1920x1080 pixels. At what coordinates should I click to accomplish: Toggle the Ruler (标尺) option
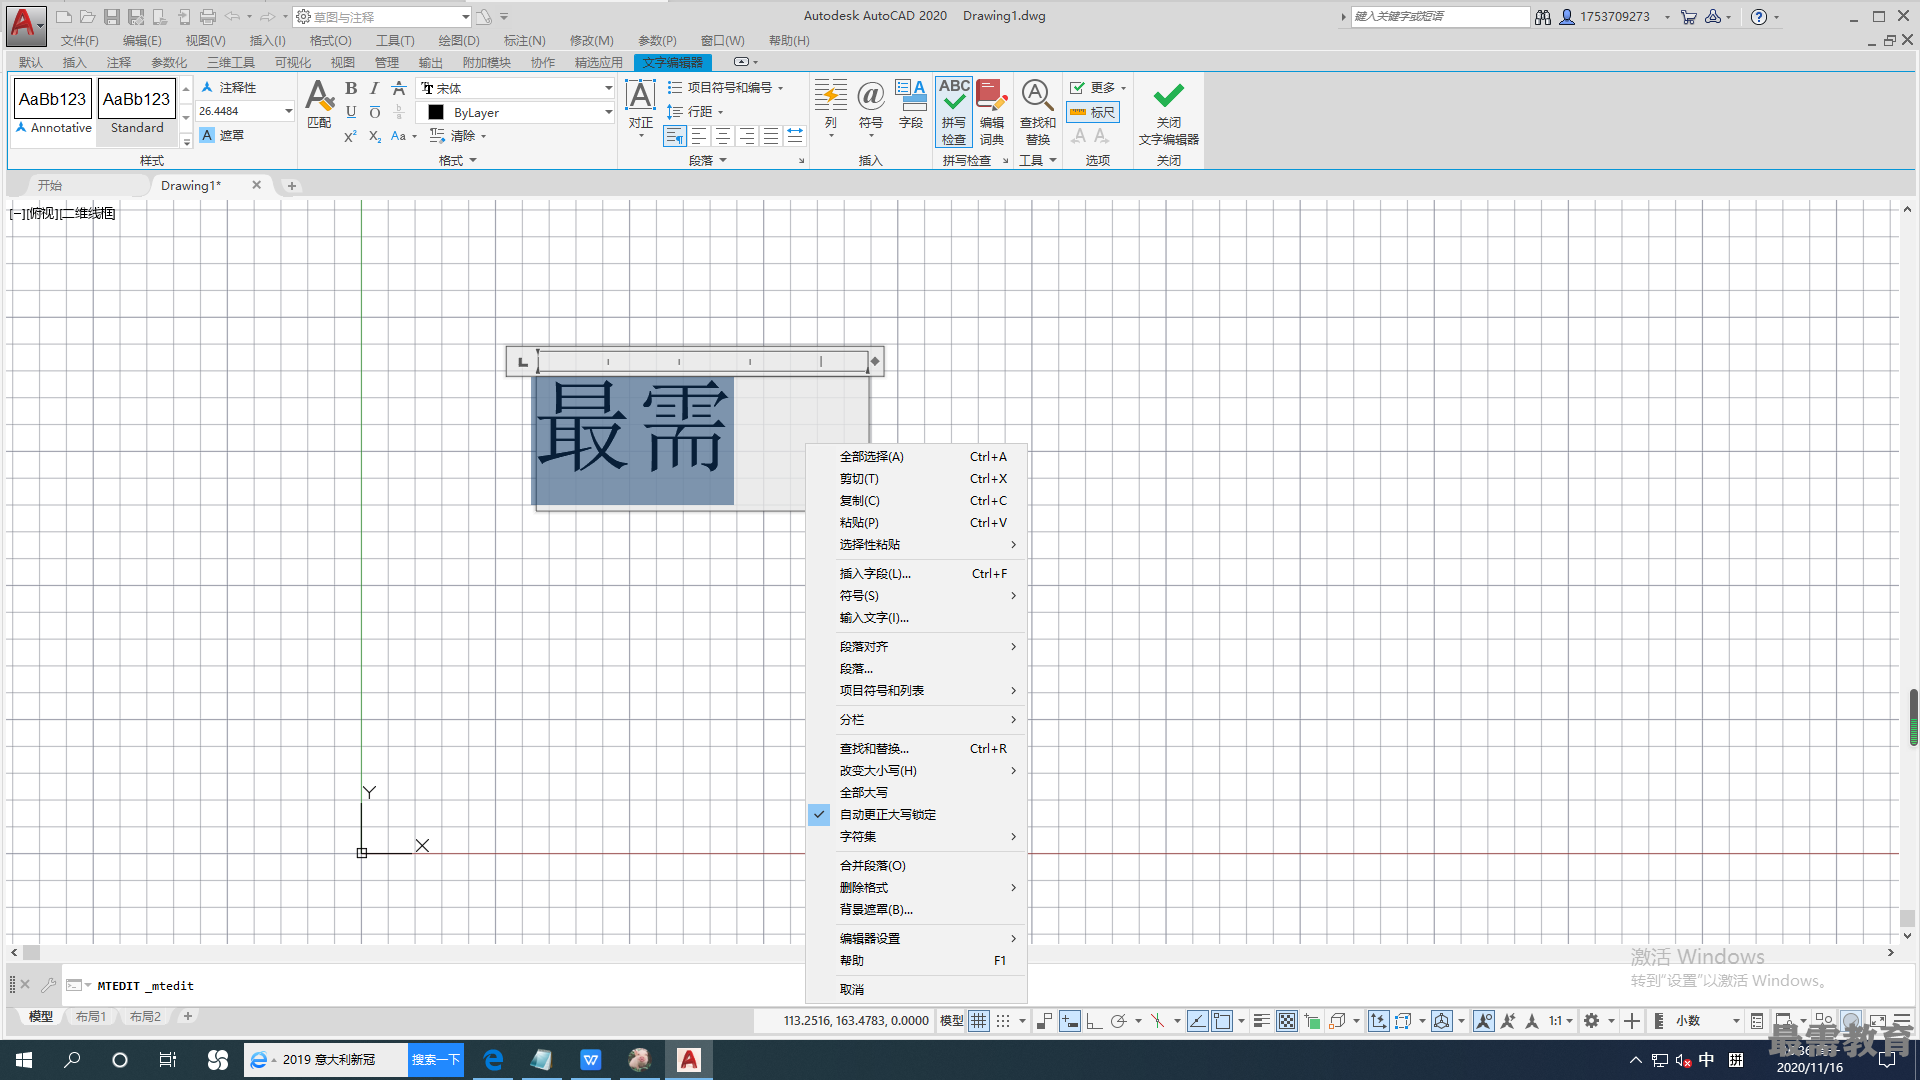pyautogui.click(x=1093, y=112)
